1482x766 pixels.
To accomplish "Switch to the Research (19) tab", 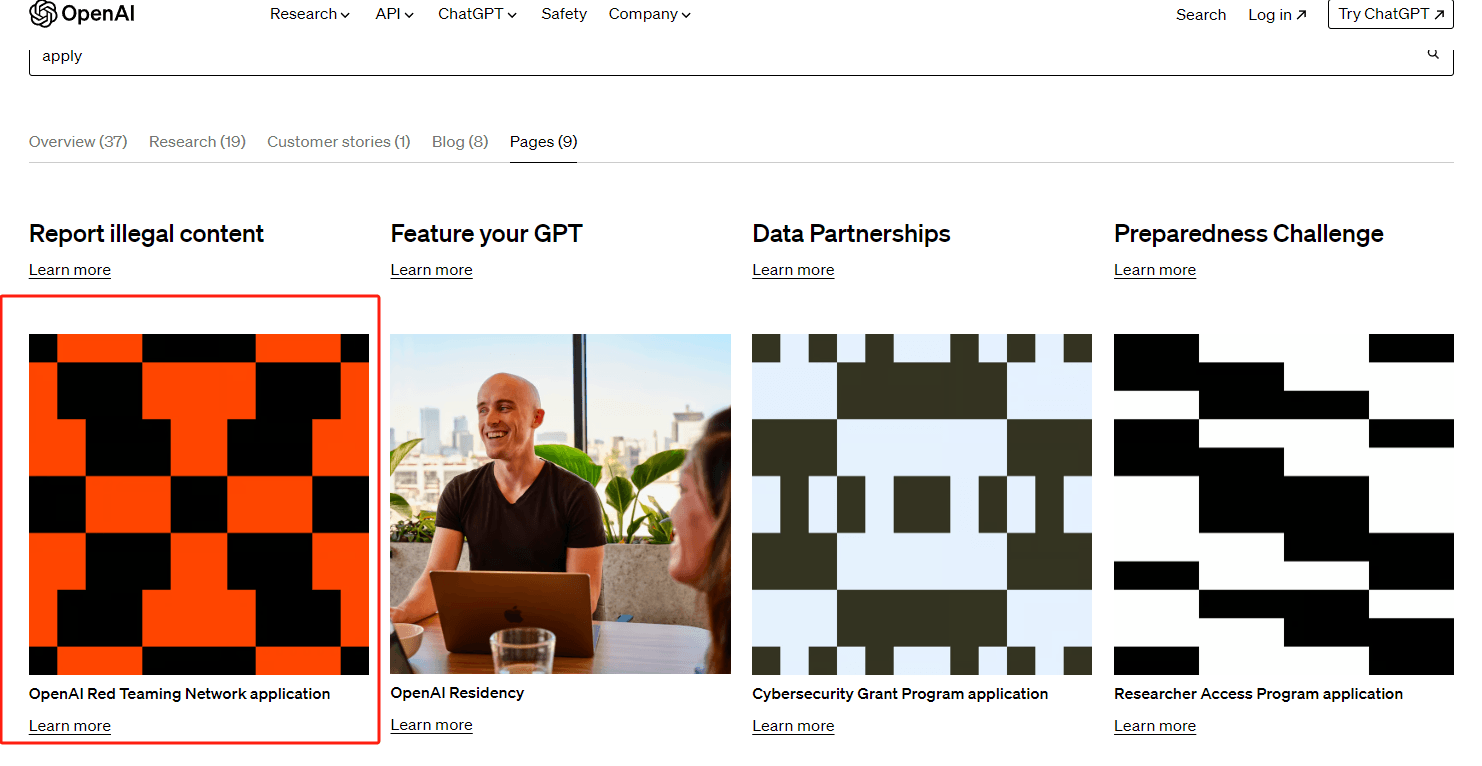I will coord(197,142).
